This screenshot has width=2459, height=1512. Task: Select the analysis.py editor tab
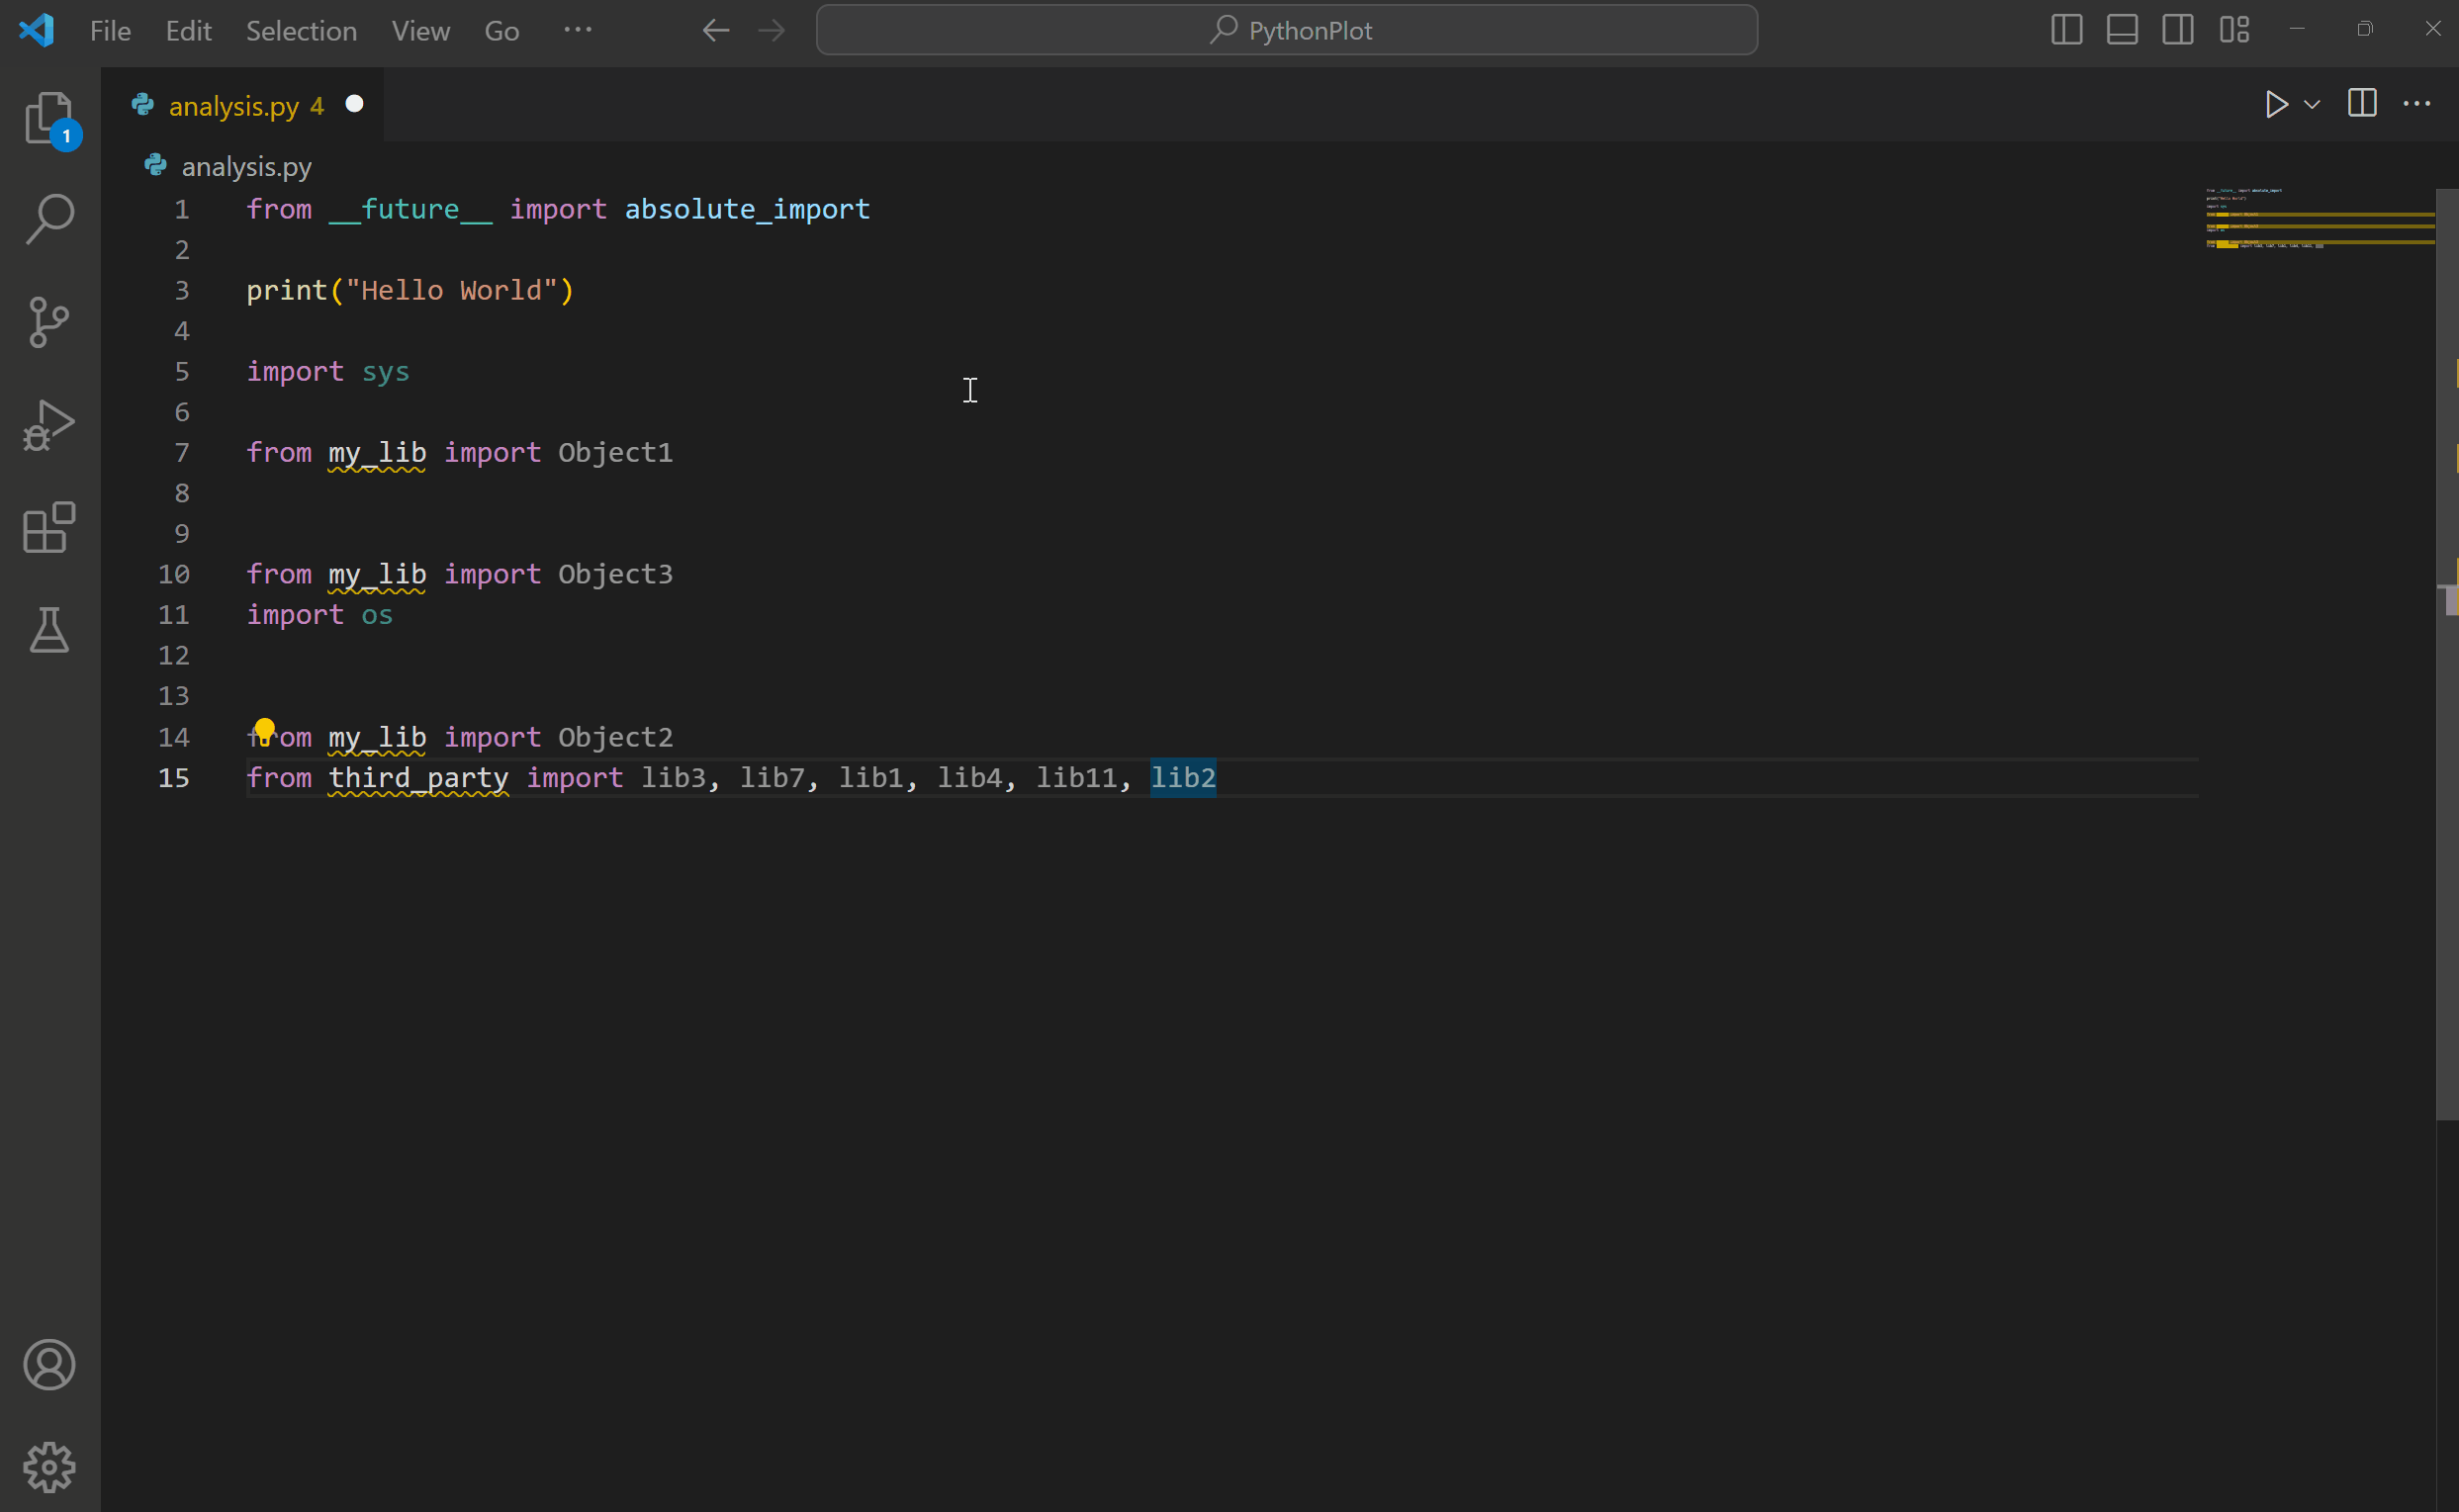click(240, 104)
